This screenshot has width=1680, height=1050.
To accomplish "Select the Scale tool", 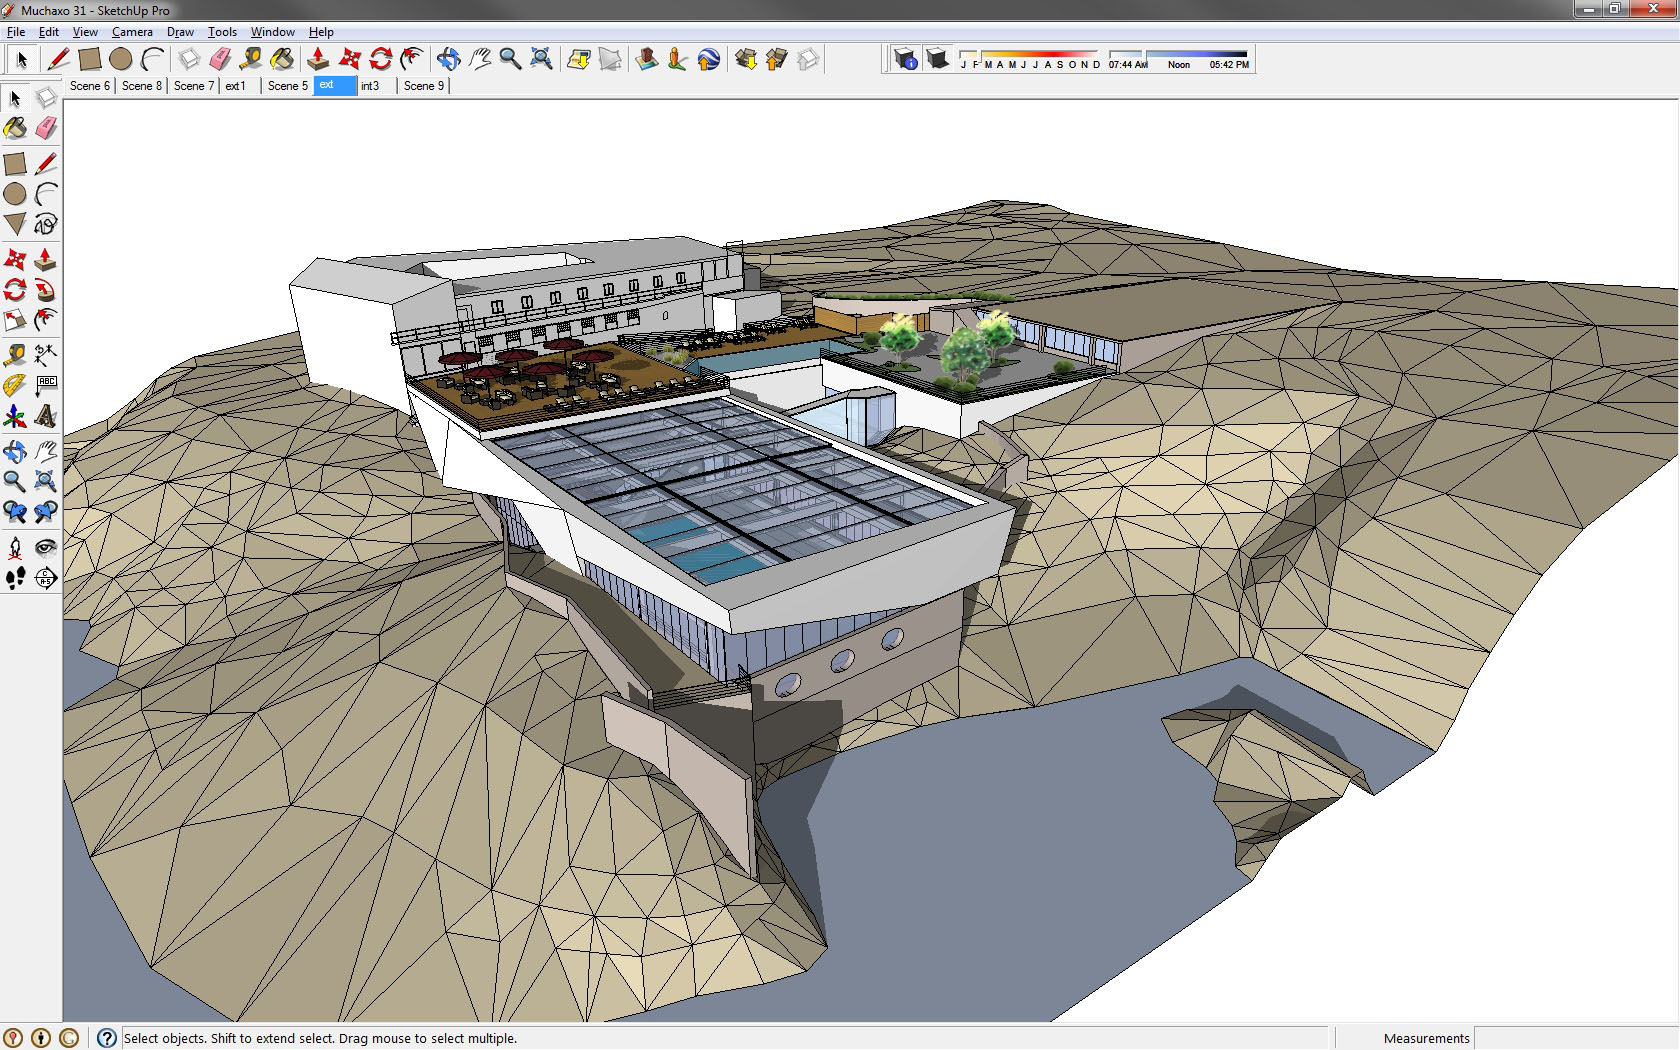I will point(15,320).
